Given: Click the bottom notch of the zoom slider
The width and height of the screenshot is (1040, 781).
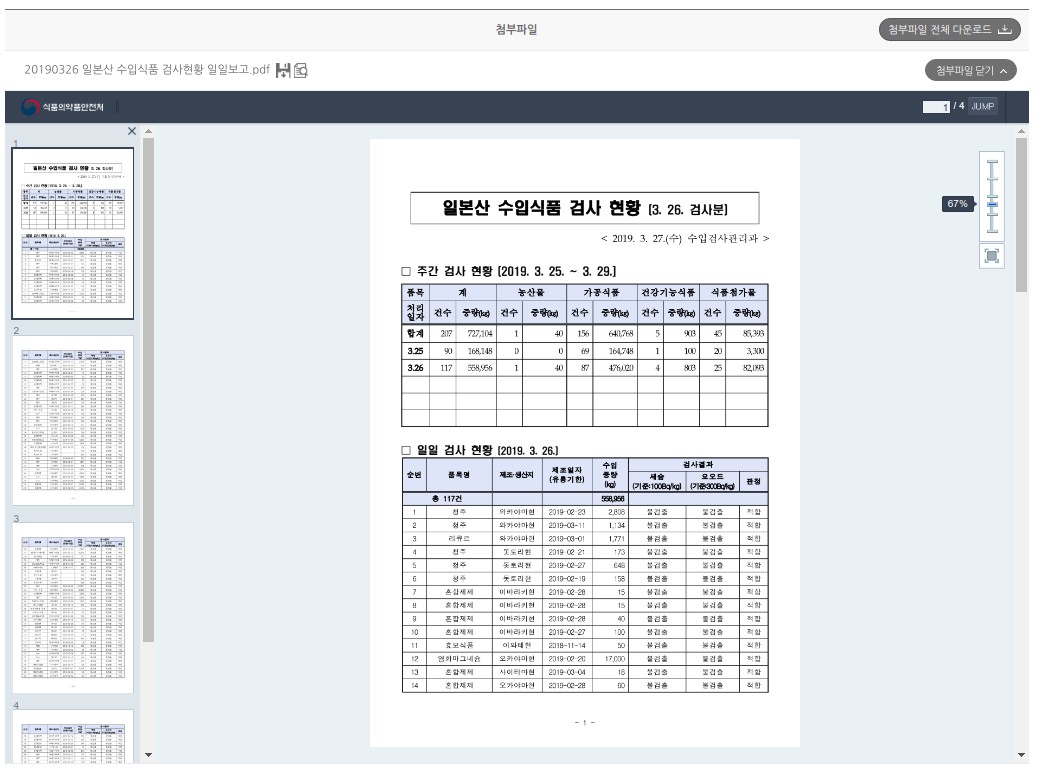Looking at the screenshot, I should [992, 231].
